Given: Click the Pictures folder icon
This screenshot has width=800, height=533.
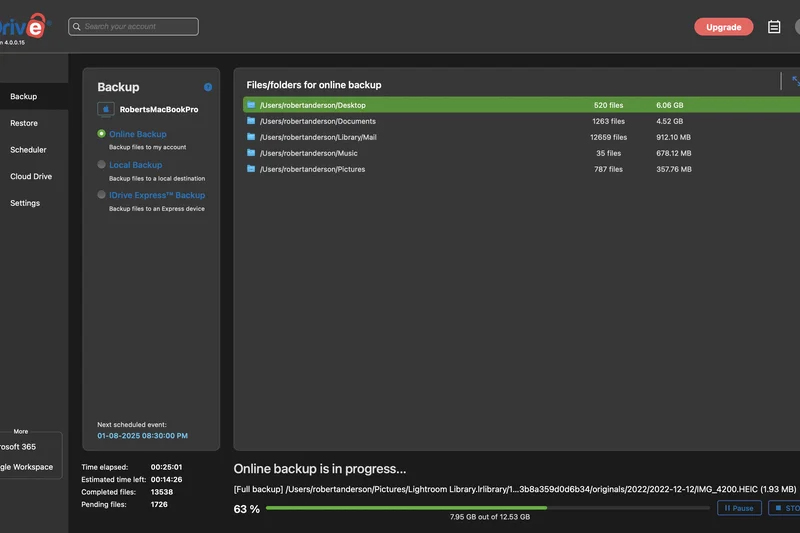Looking at the screenshot, I should [x=251, y=169].
